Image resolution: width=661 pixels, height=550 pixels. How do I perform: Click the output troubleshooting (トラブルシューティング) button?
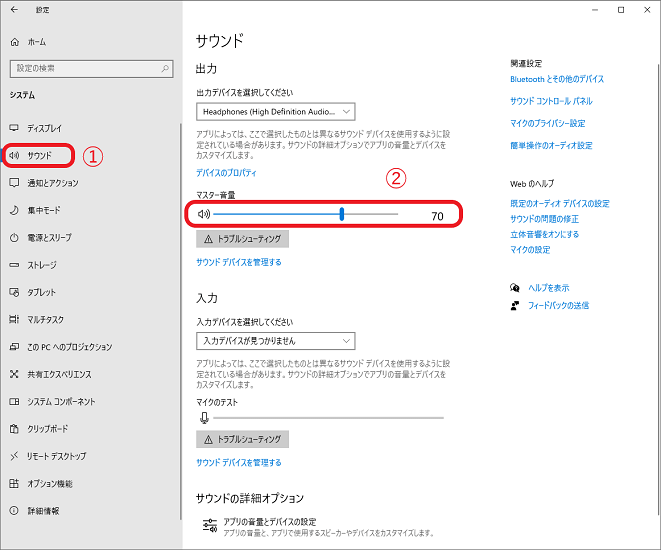pyautogui.click(x=243, y=240)
